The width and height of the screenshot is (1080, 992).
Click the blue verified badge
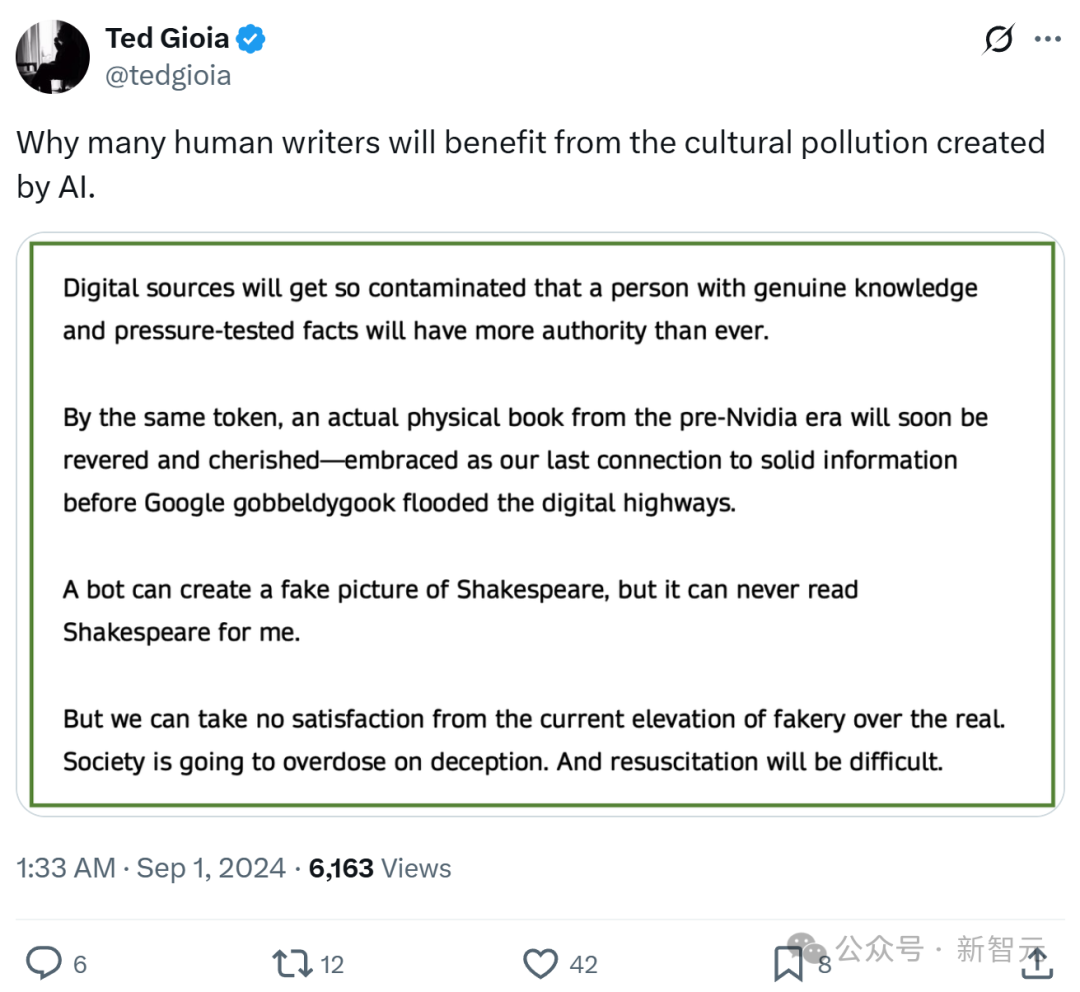click(251, 39)
